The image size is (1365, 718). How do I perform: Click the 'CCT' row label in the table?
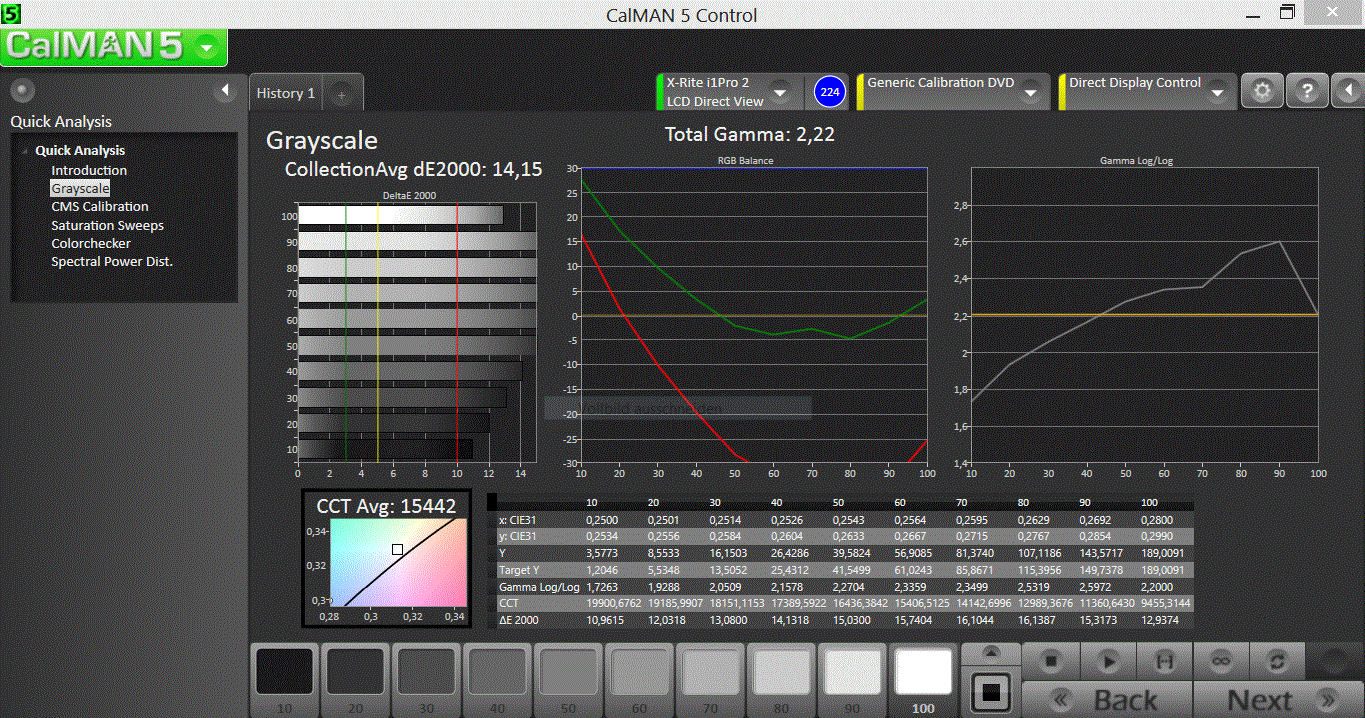pyautogui.click(x=508, y=603)
